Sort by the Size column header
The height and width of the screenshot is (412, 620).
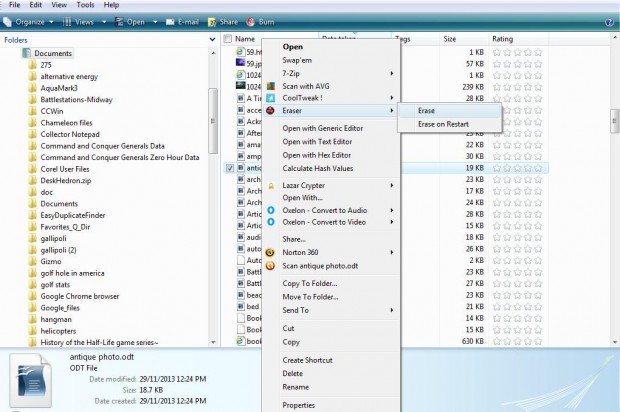(463, 39)
